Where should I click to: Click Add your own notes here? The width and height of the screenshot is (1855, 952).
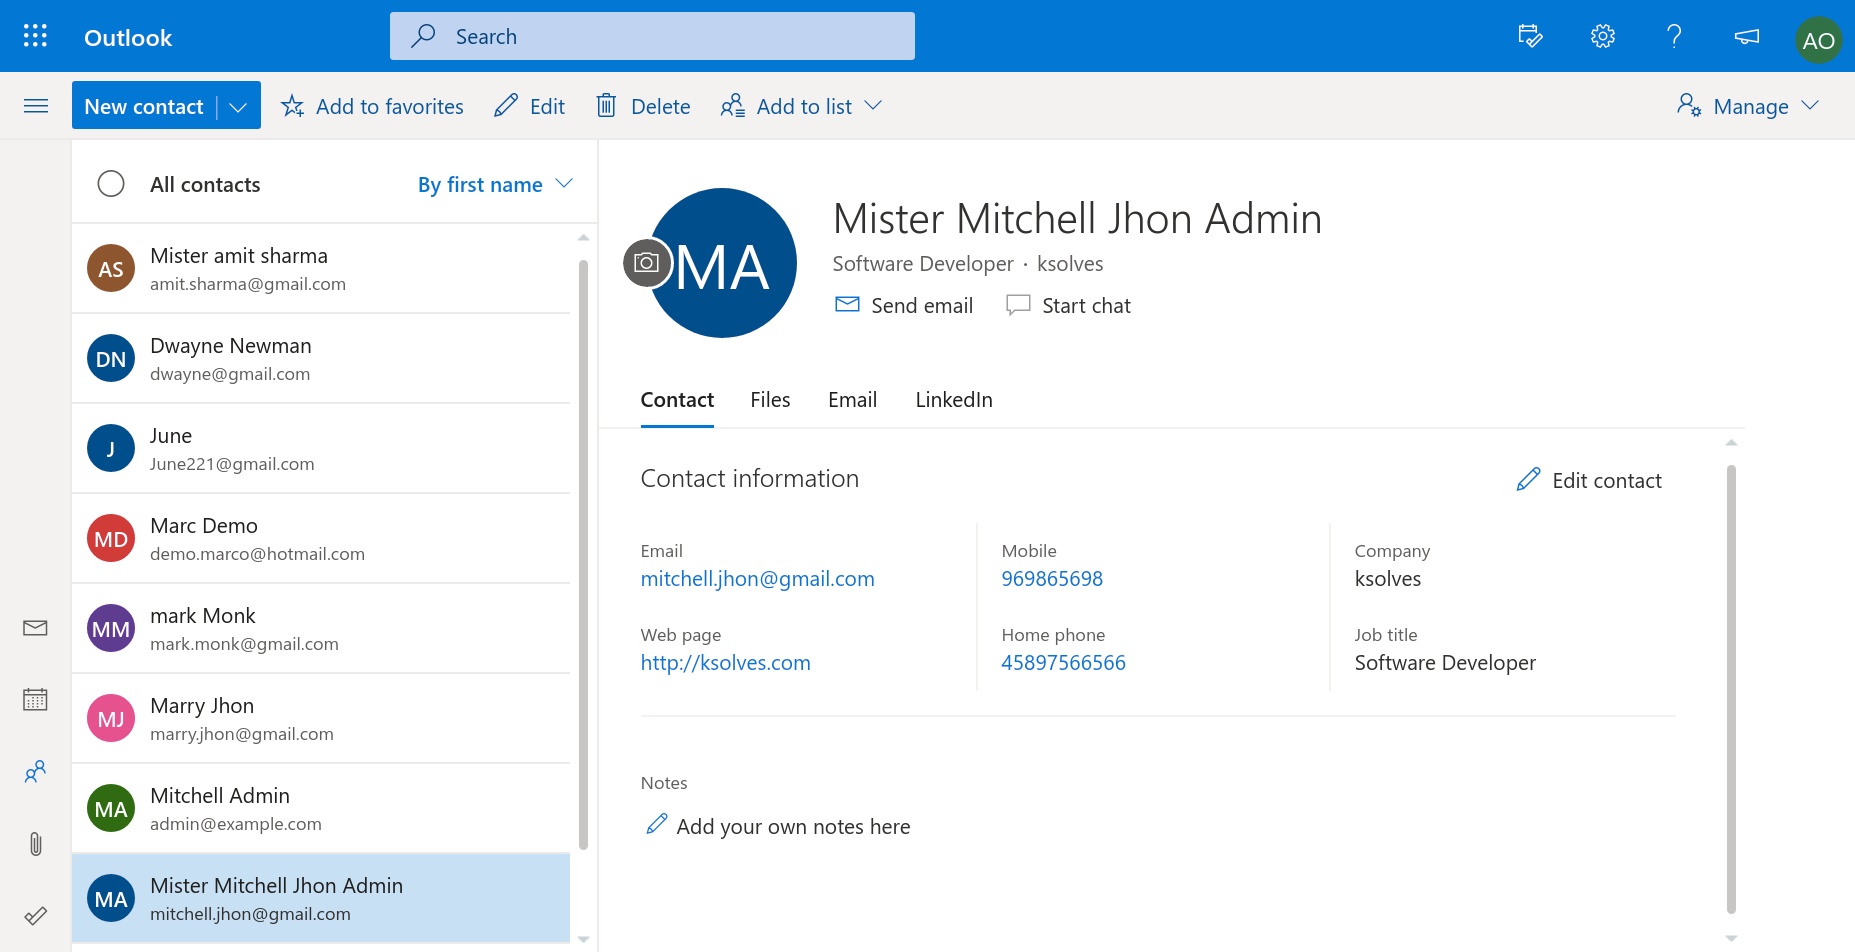[x=793, y=827]
